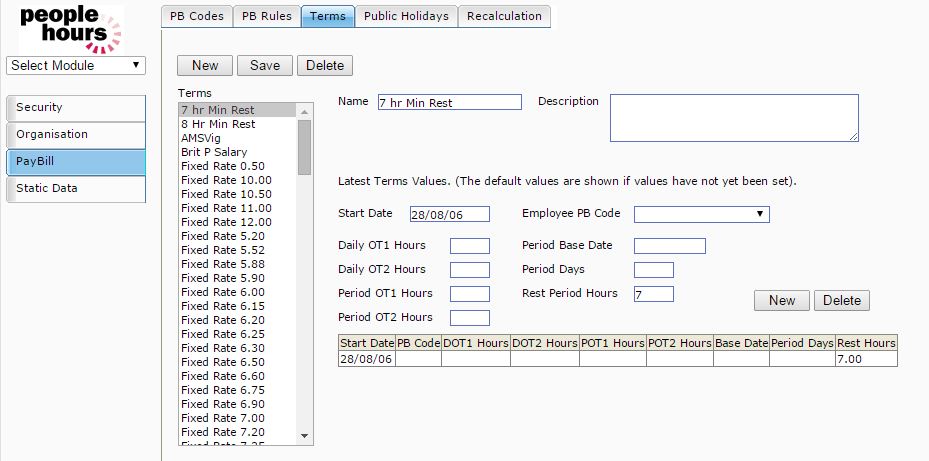Screen dimensions: 929x461
Task: Click the Start Date input field
Action: pos(450,214)
